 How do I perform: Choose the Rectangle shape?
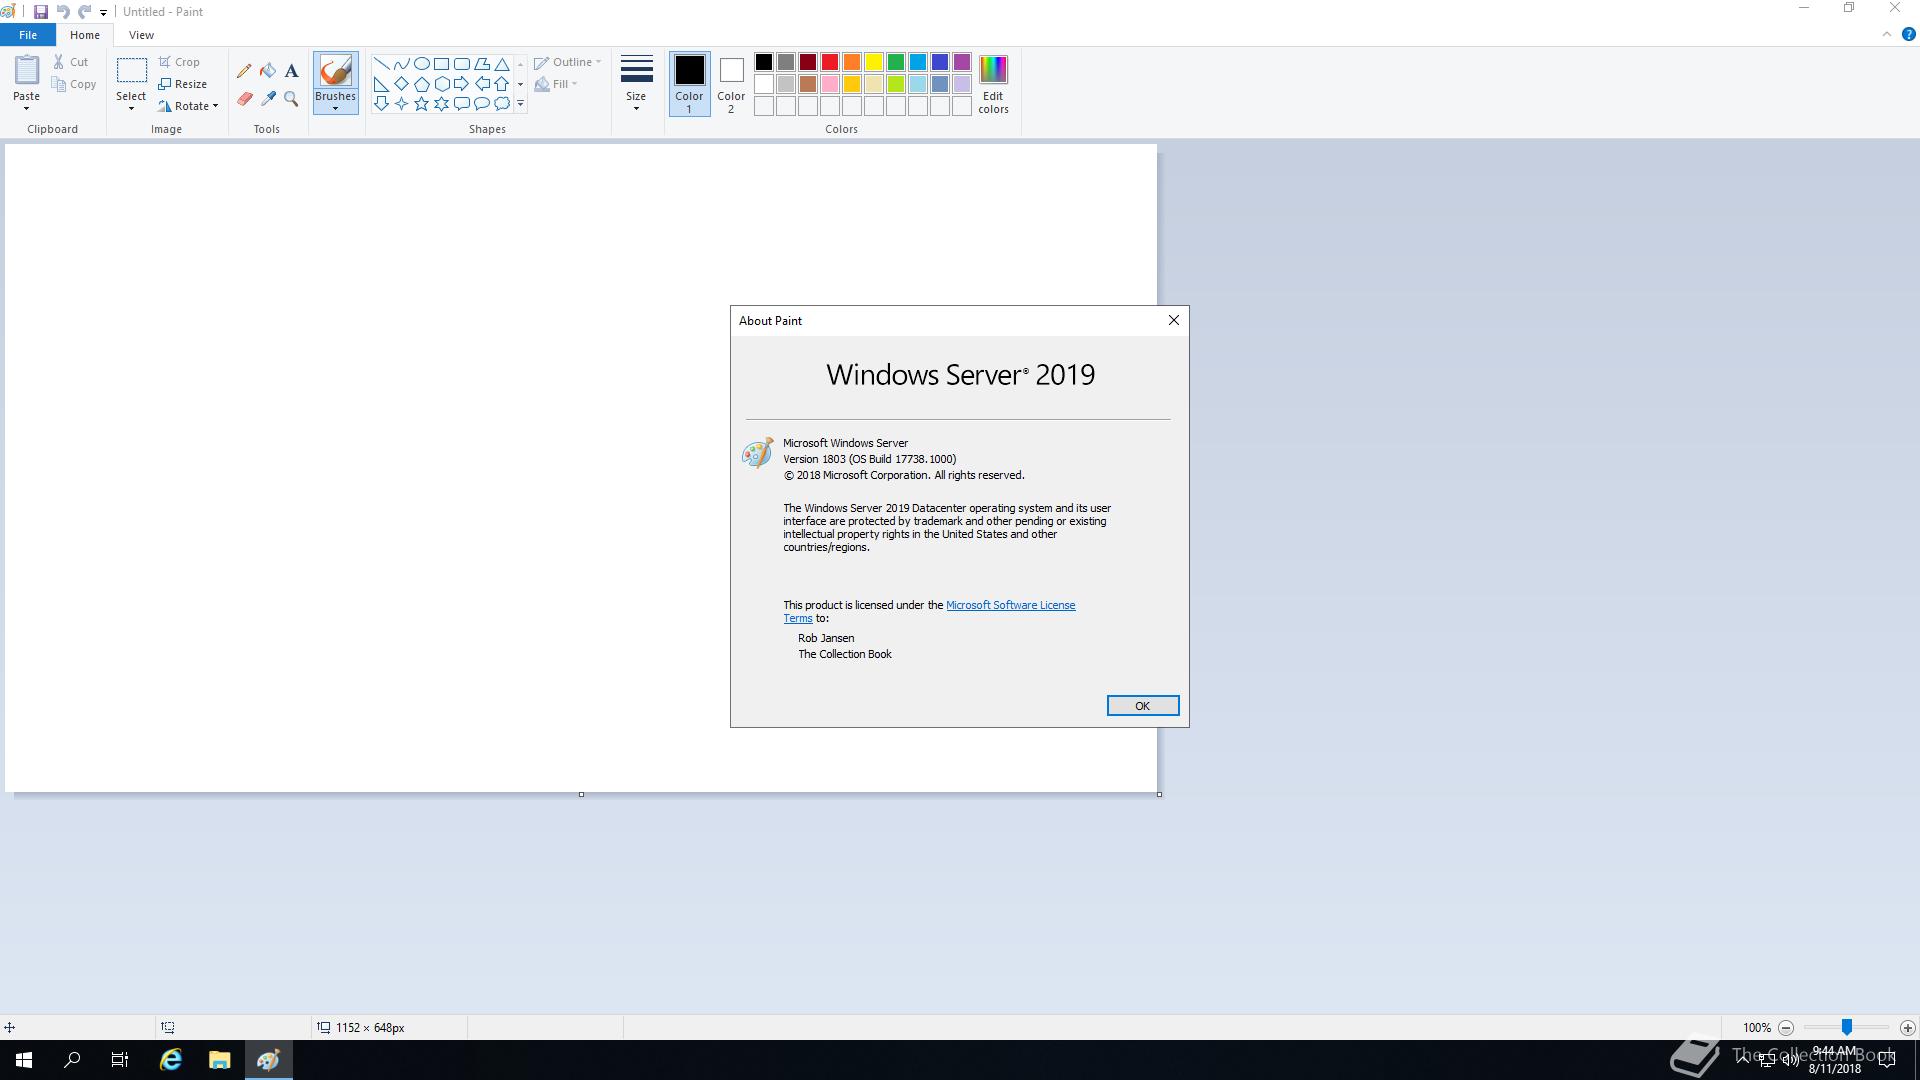coord(441,63)
